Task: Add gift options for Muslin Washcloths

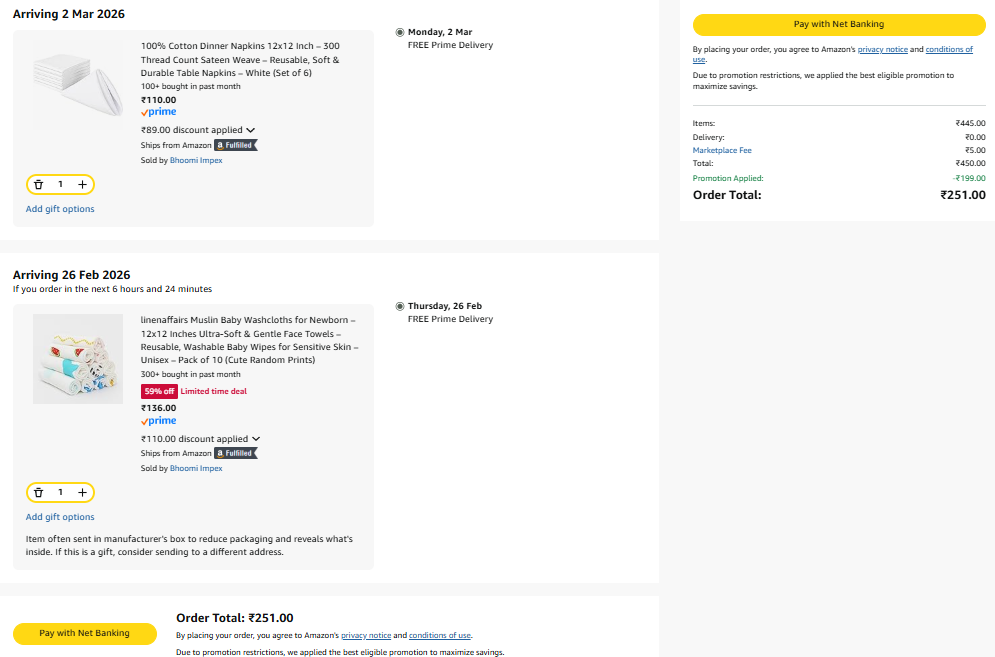Action: (60, 517)
